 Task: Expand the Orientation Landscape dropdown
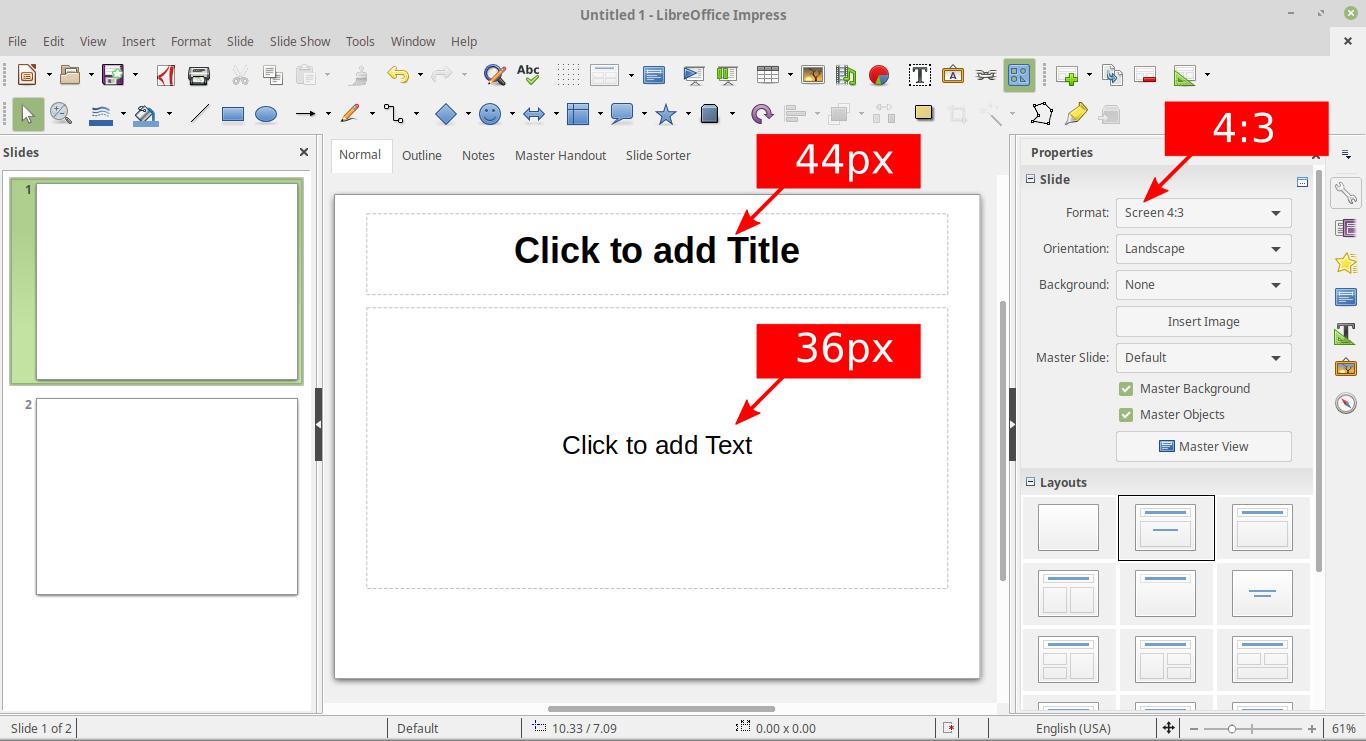point(1203,249)
